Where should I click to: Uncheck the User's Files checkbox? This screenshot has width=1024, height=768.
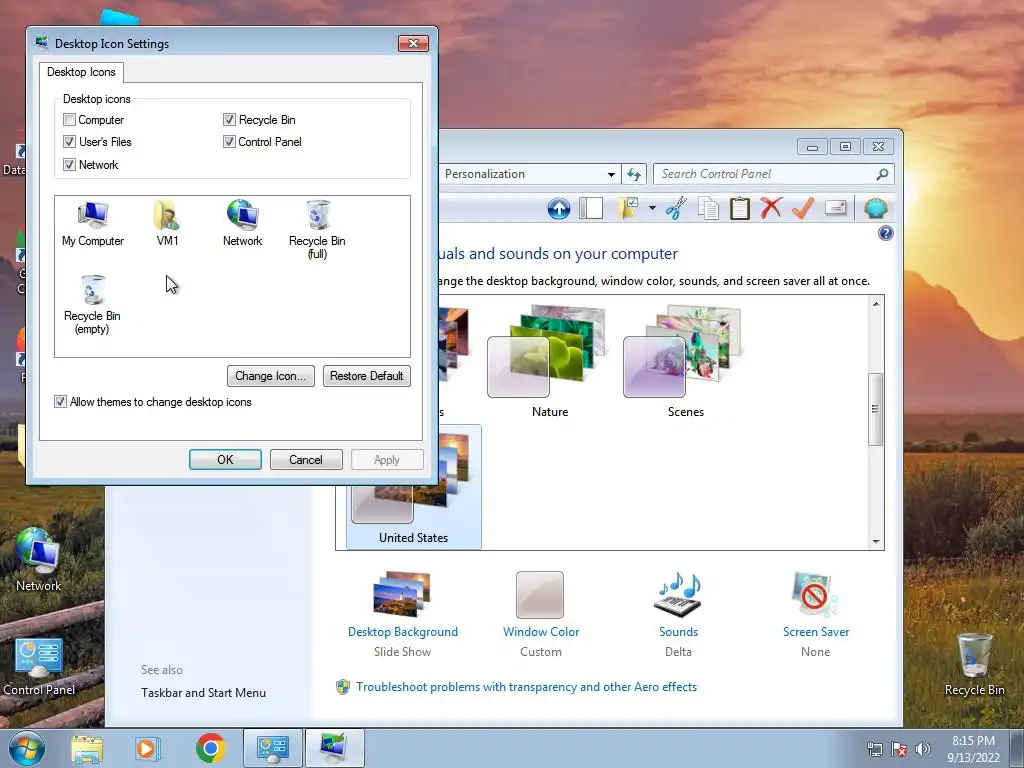point(69,142)
